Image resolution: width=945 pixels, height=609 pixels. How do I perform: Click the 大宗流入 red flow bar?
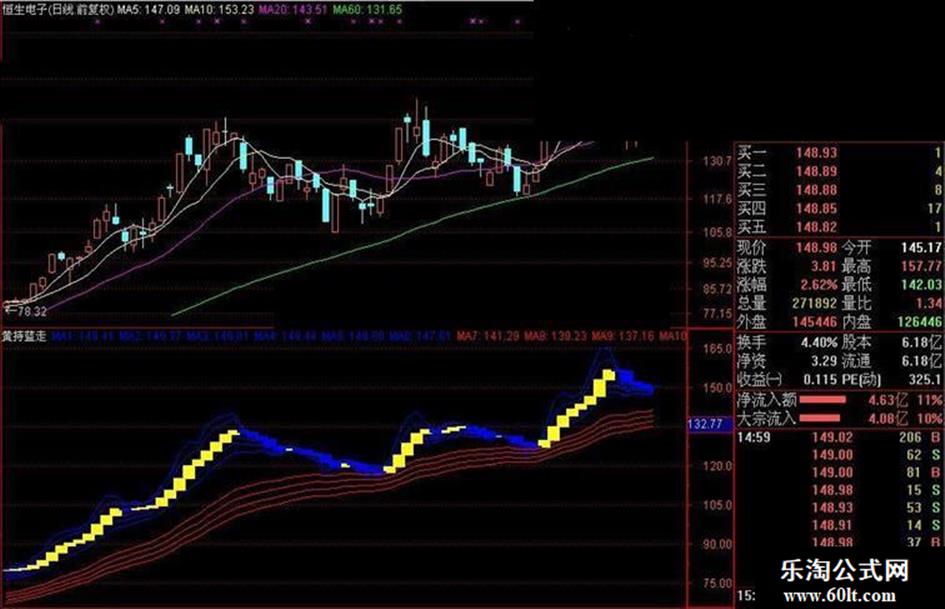coord(820,418)
